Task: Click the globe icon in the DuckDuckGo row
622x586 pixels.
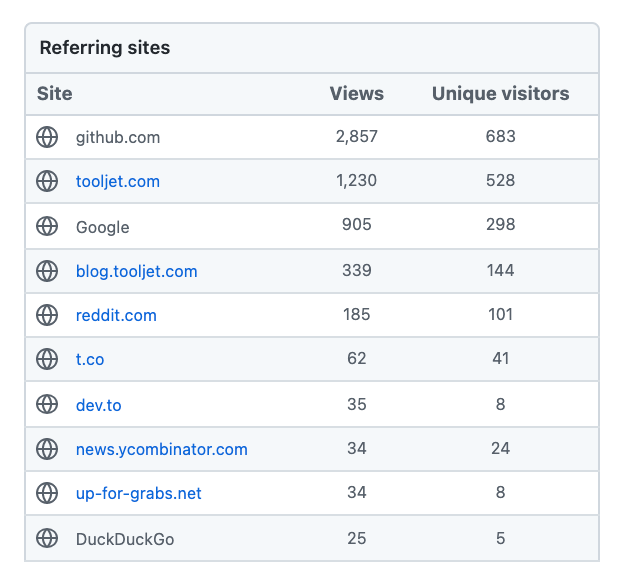Action: 47,538
